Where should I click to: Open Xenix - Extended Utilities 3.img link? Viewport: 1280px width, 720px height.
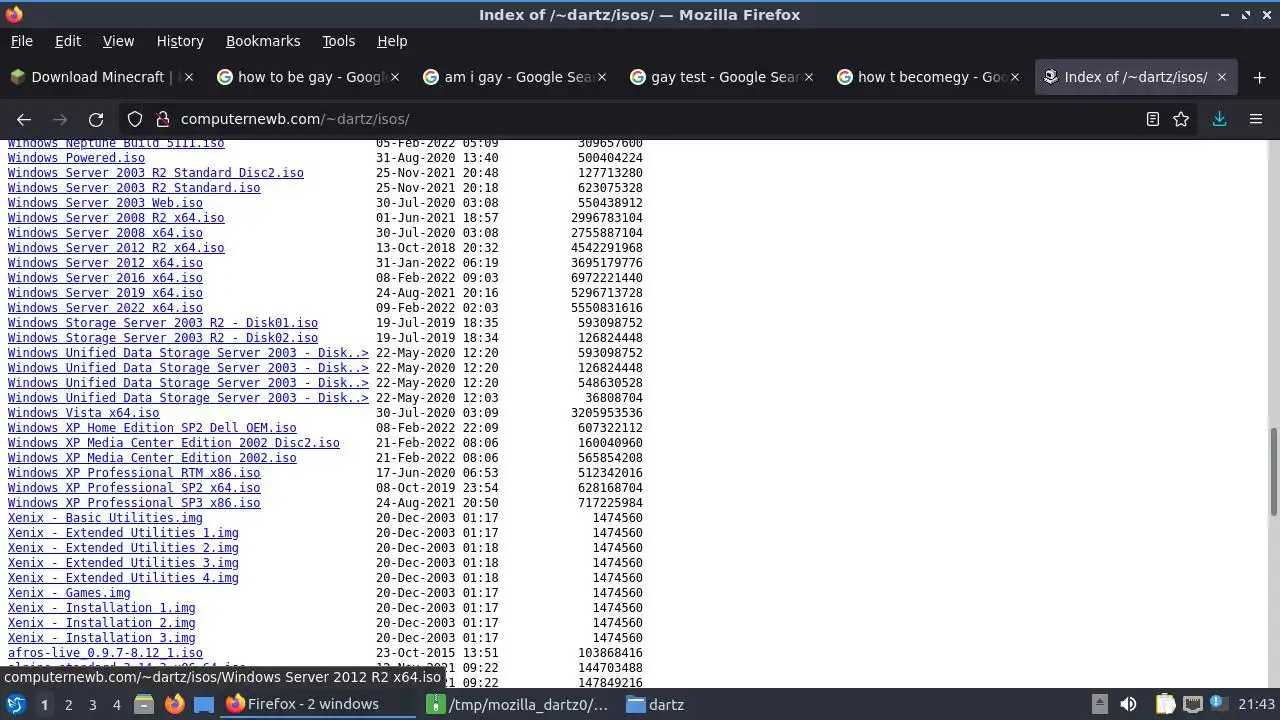[123, 563]
